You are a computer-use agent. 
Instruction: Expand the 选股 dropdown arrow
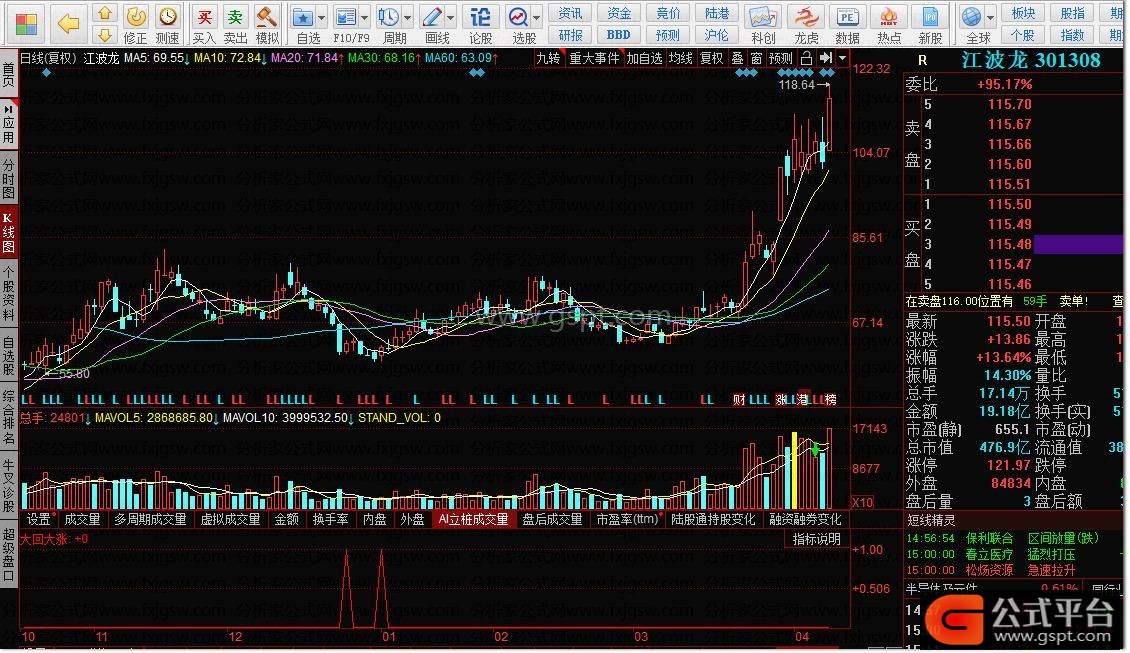click(537, 17)
